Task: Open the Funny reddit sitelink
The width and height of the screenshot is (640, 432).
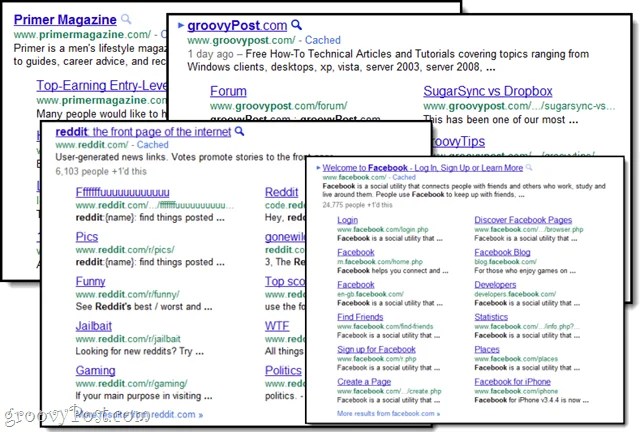Action: point(90,281)
